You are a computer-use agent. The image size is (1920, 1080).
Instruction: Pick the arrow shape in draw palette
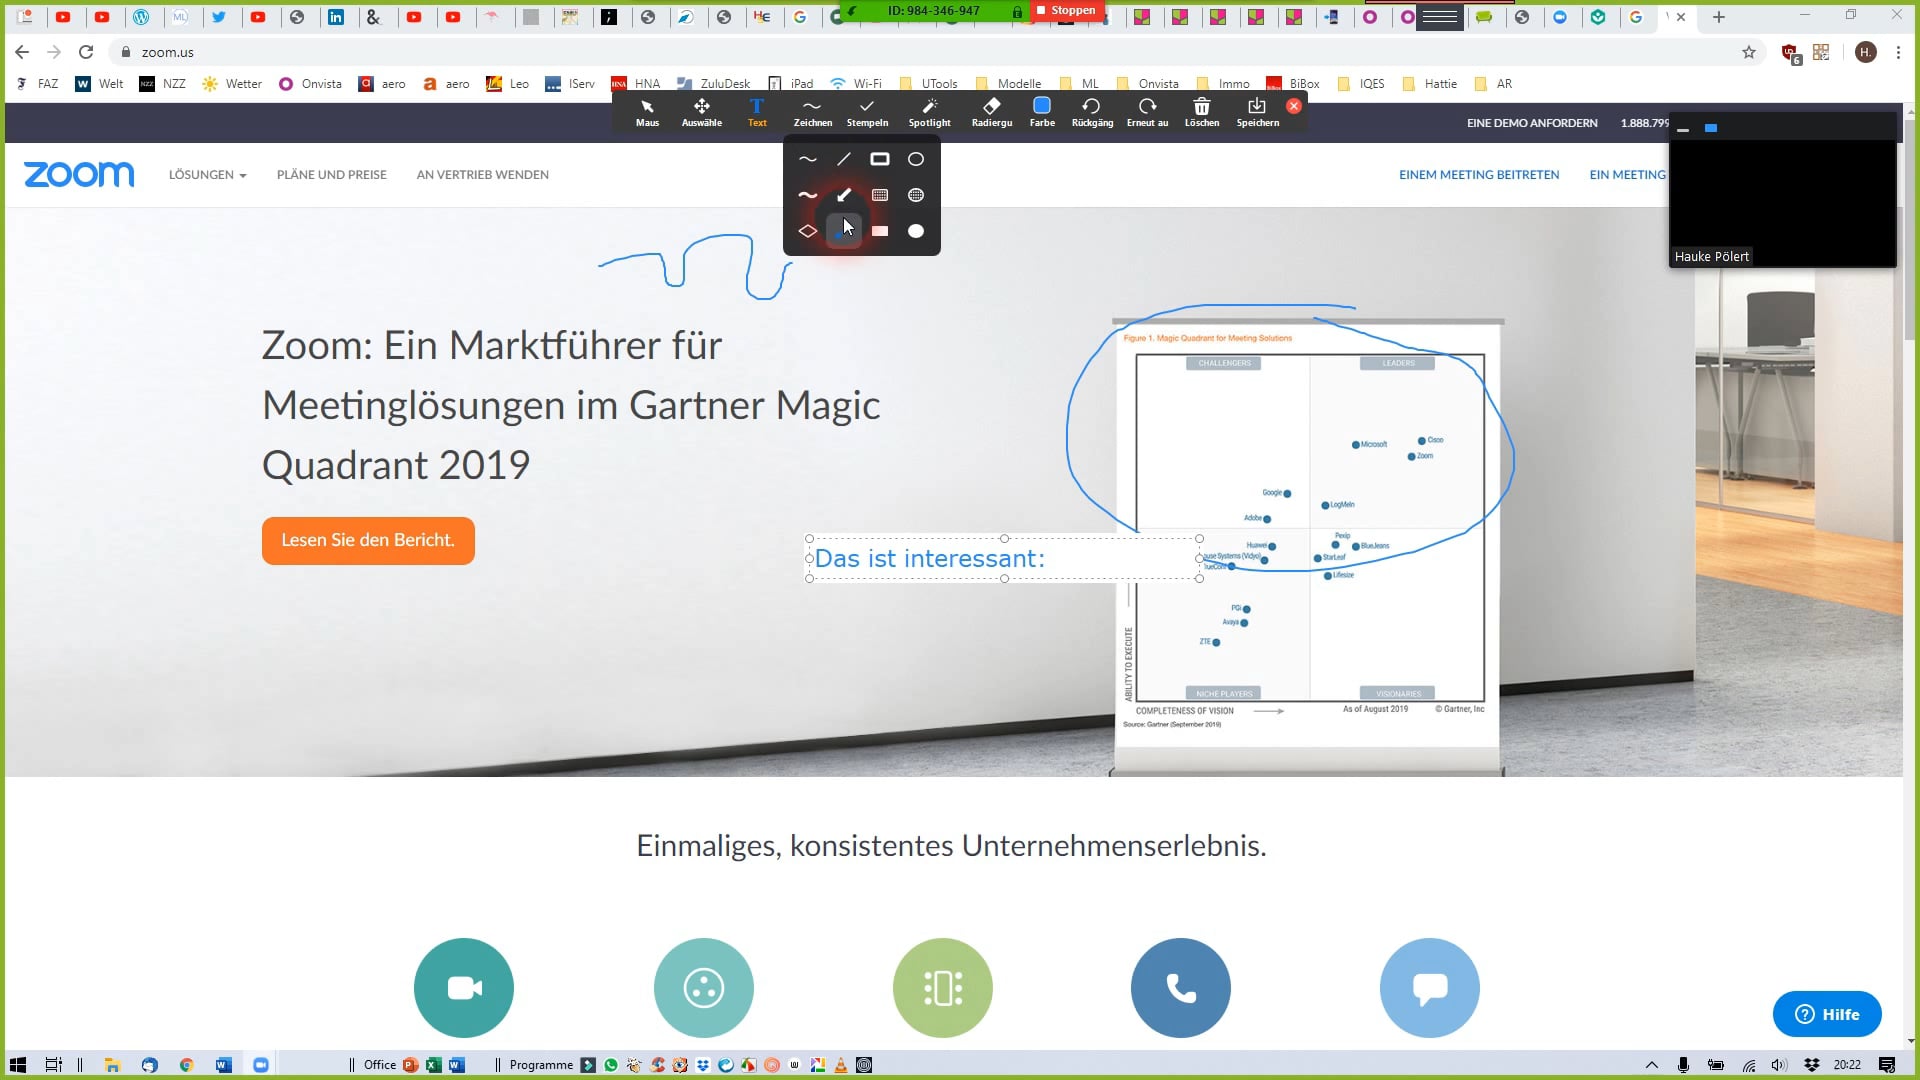[844, 195]
